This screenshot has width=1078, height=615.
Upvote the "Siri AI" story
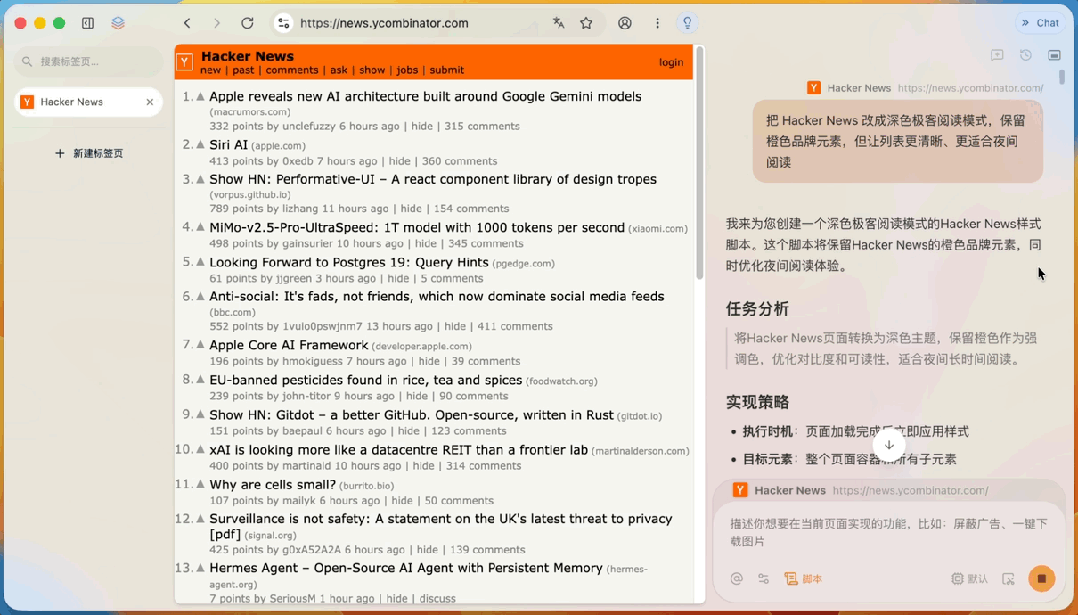[200, 145]
